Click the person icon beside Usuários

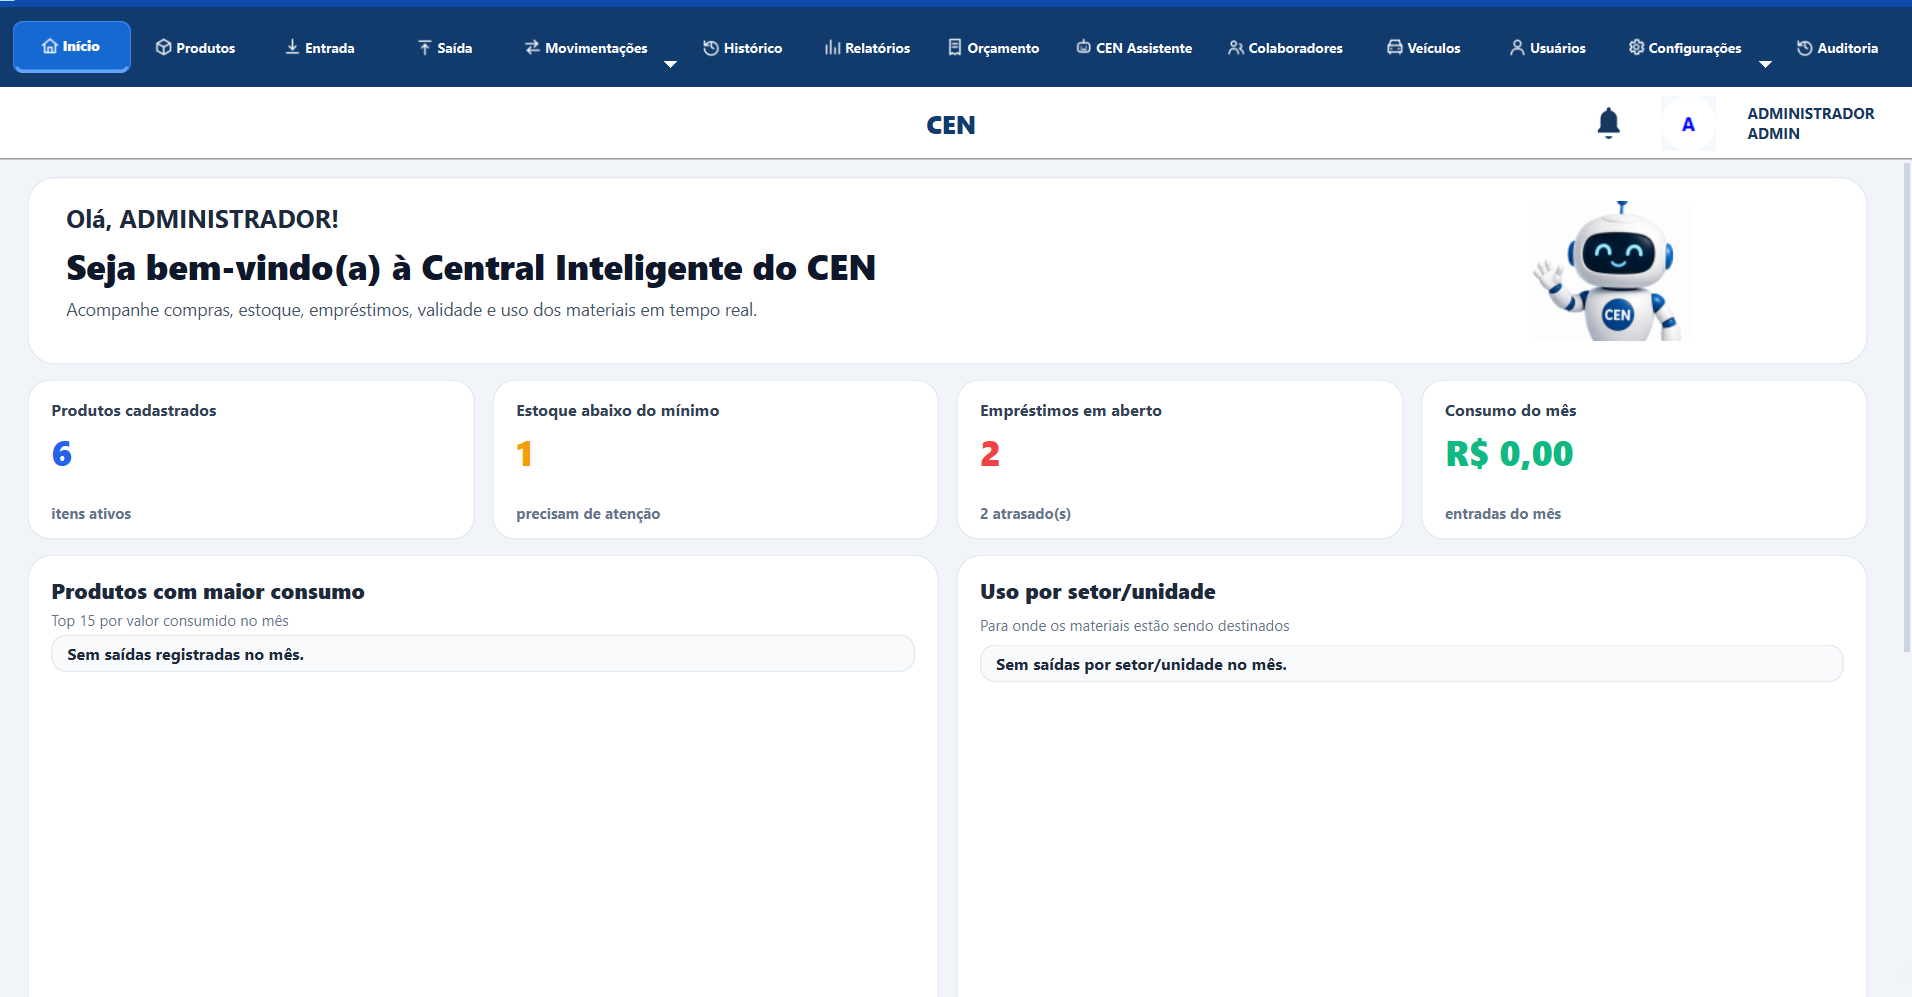pos(1517,47)
